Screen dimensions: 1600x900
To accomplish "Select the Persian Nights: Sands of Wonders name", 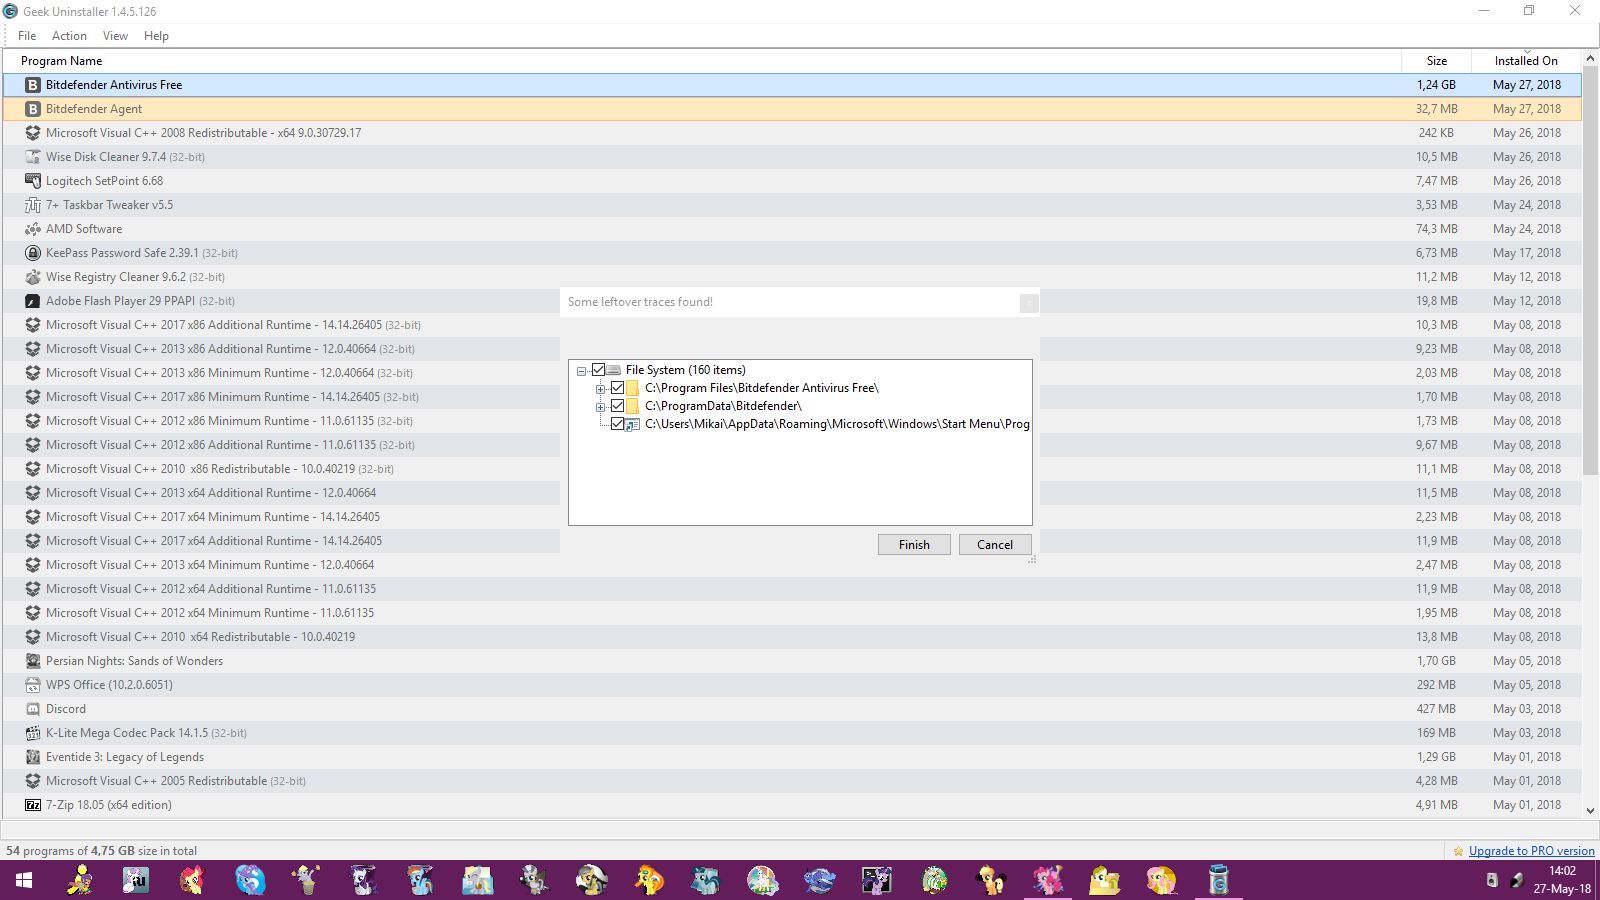I will coord(134,661).
